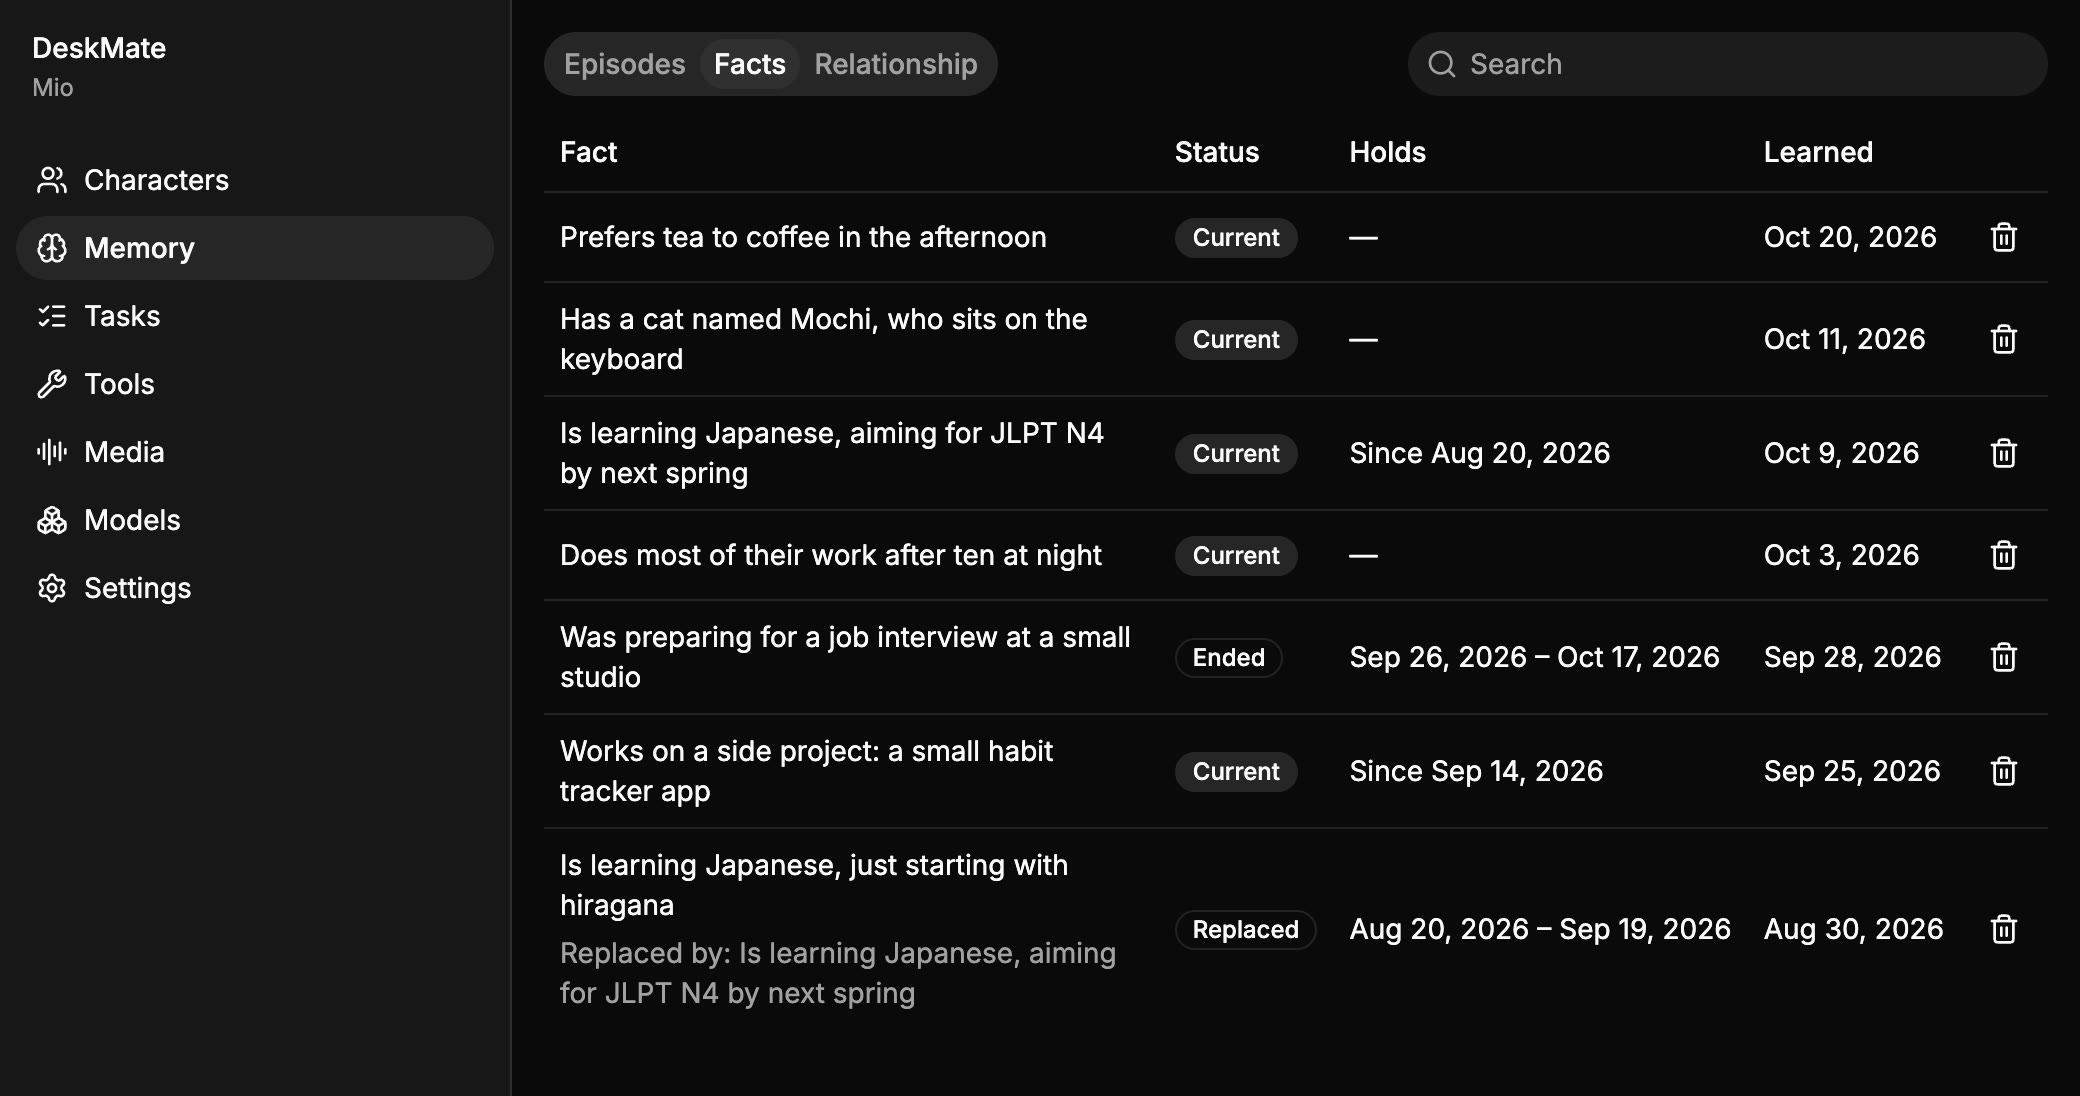
Task: Select the 'Has a cat named Mochi' fact
Action: pos(824,339)
